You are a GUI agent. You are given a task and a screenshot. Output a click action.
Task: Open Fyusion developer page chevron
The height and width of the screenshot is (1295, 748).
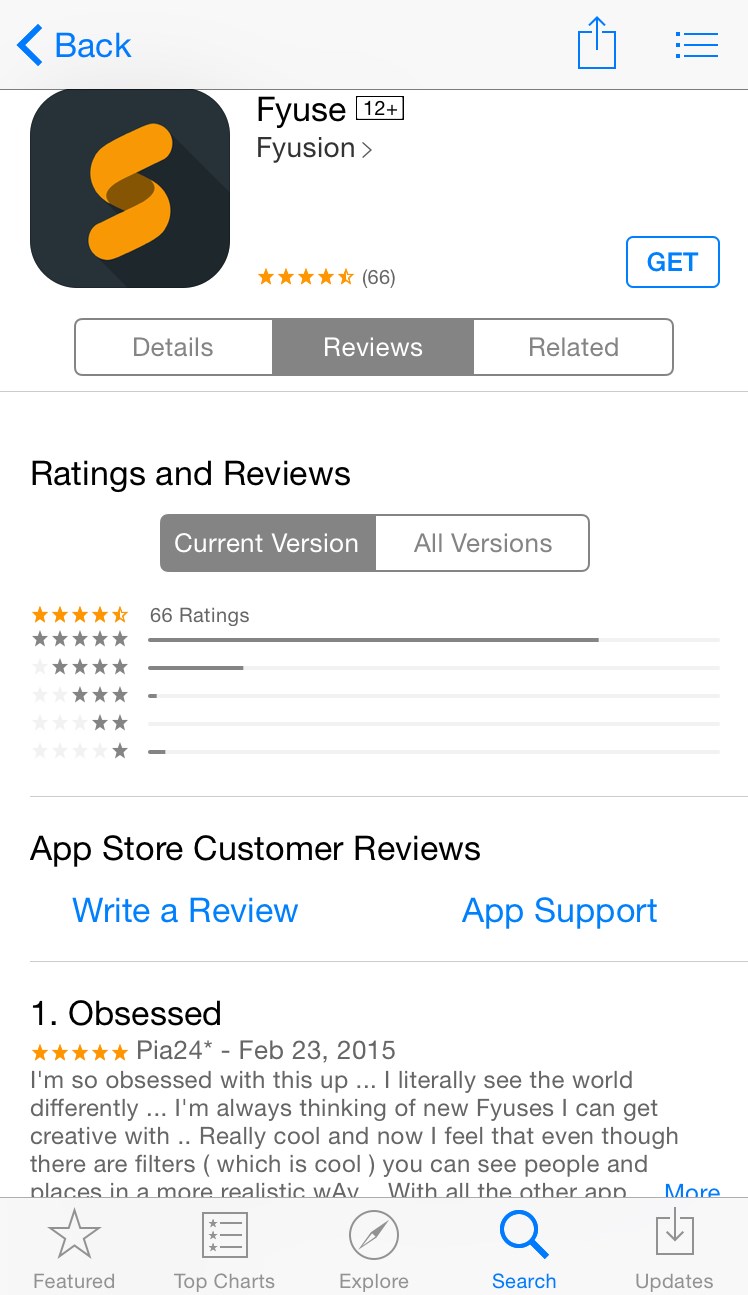coord(367,150)
